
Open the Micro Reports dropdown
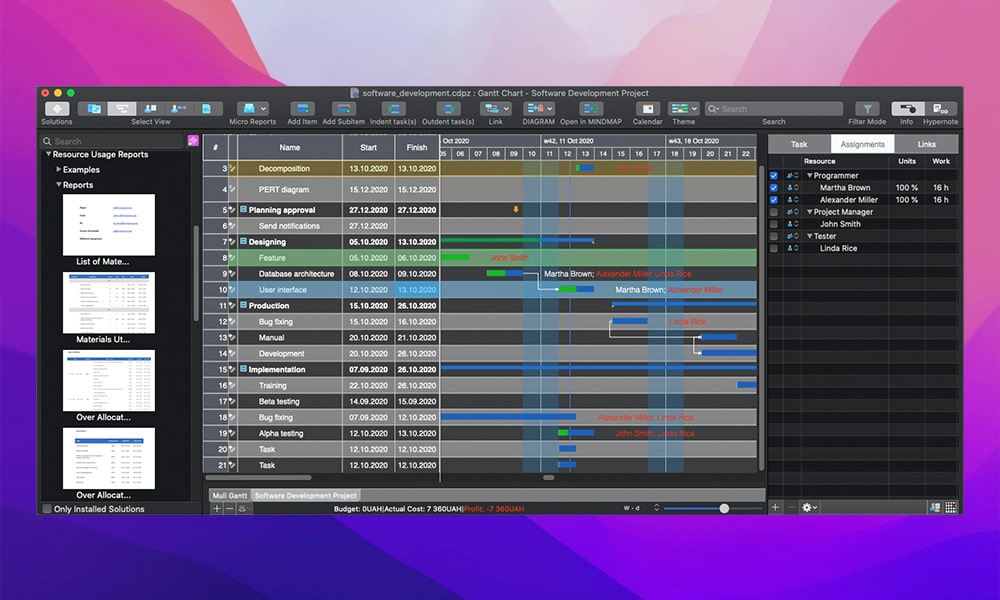pyautogui.click(x=252, y=109)
